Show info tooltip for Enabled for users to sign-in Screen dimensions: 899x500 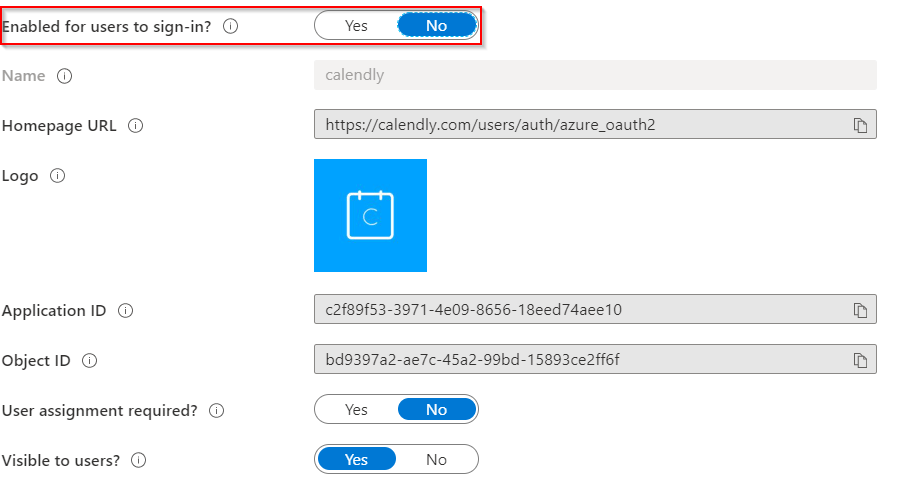click(231, 26)
